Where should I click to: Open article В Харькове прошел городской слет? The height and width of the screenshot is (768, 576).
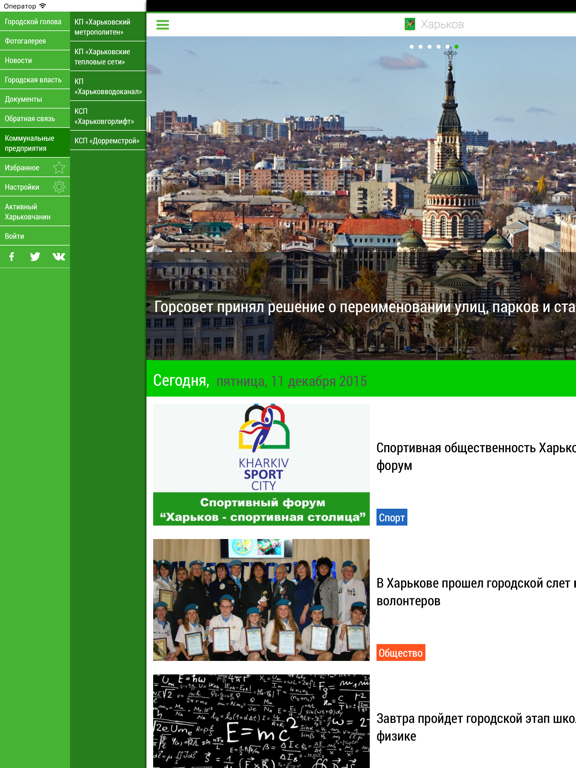(x=476, y=592)
